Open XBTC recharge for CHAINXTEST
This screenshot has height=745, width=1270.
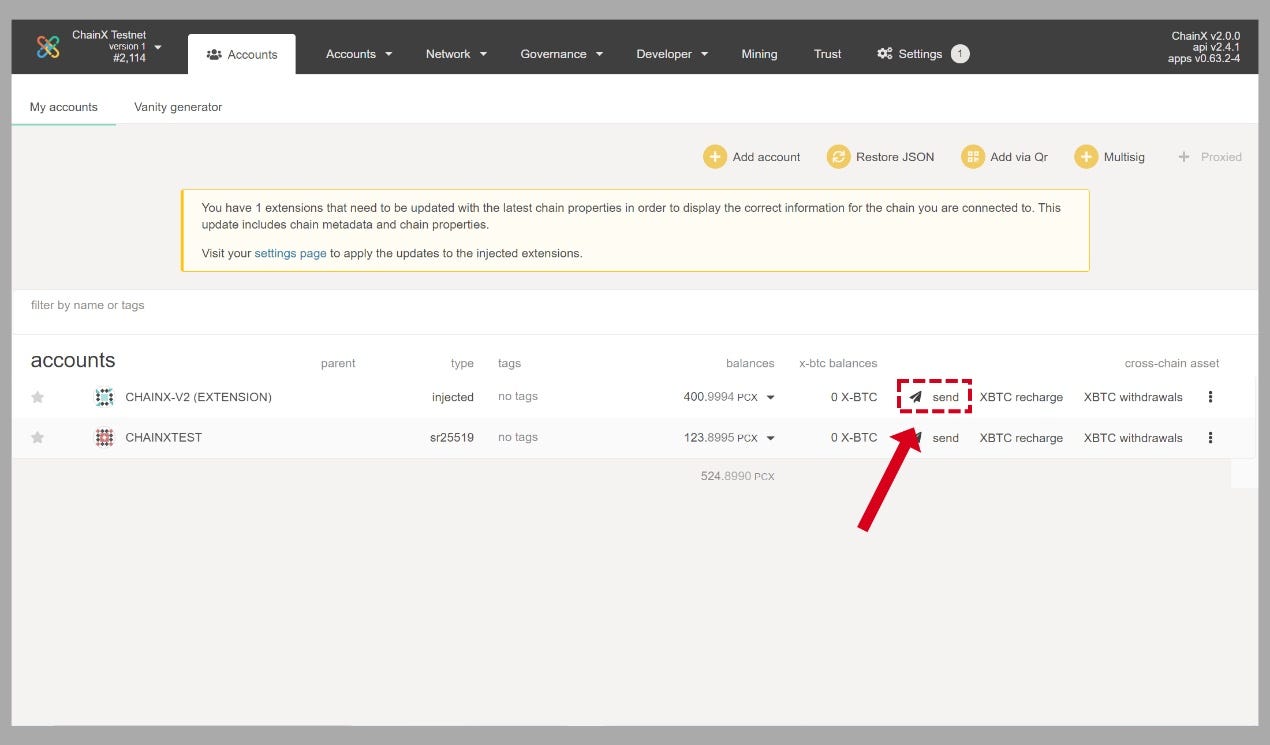(x=1021, y=437)
